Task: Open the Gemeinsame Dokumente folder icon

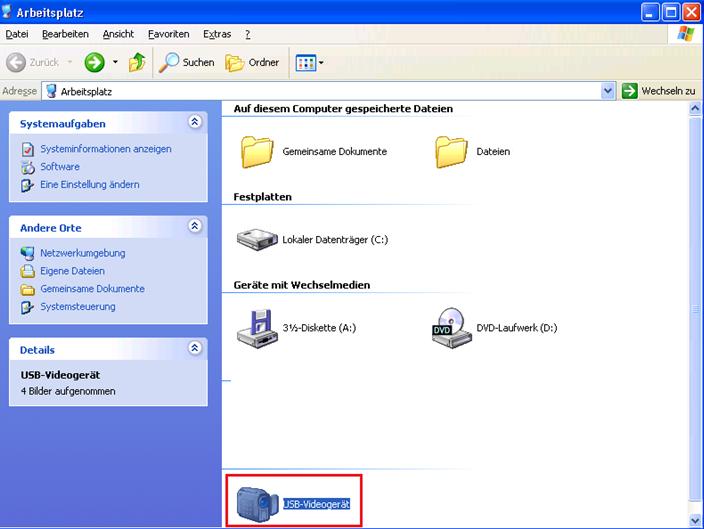Action: (257, 152)
